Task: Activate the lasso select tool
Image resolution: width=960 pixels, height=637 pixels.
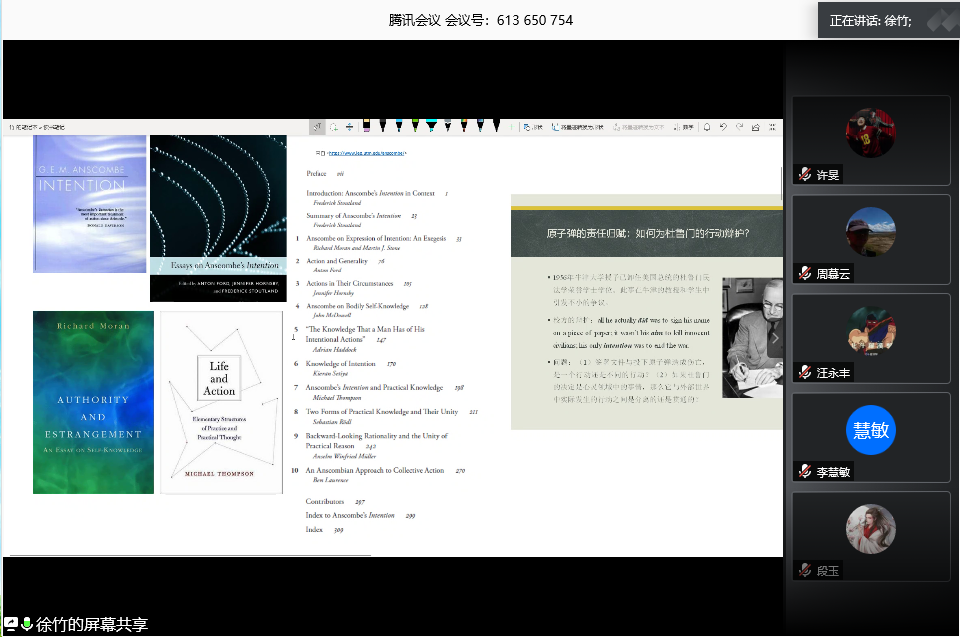Action: [334, 127]
